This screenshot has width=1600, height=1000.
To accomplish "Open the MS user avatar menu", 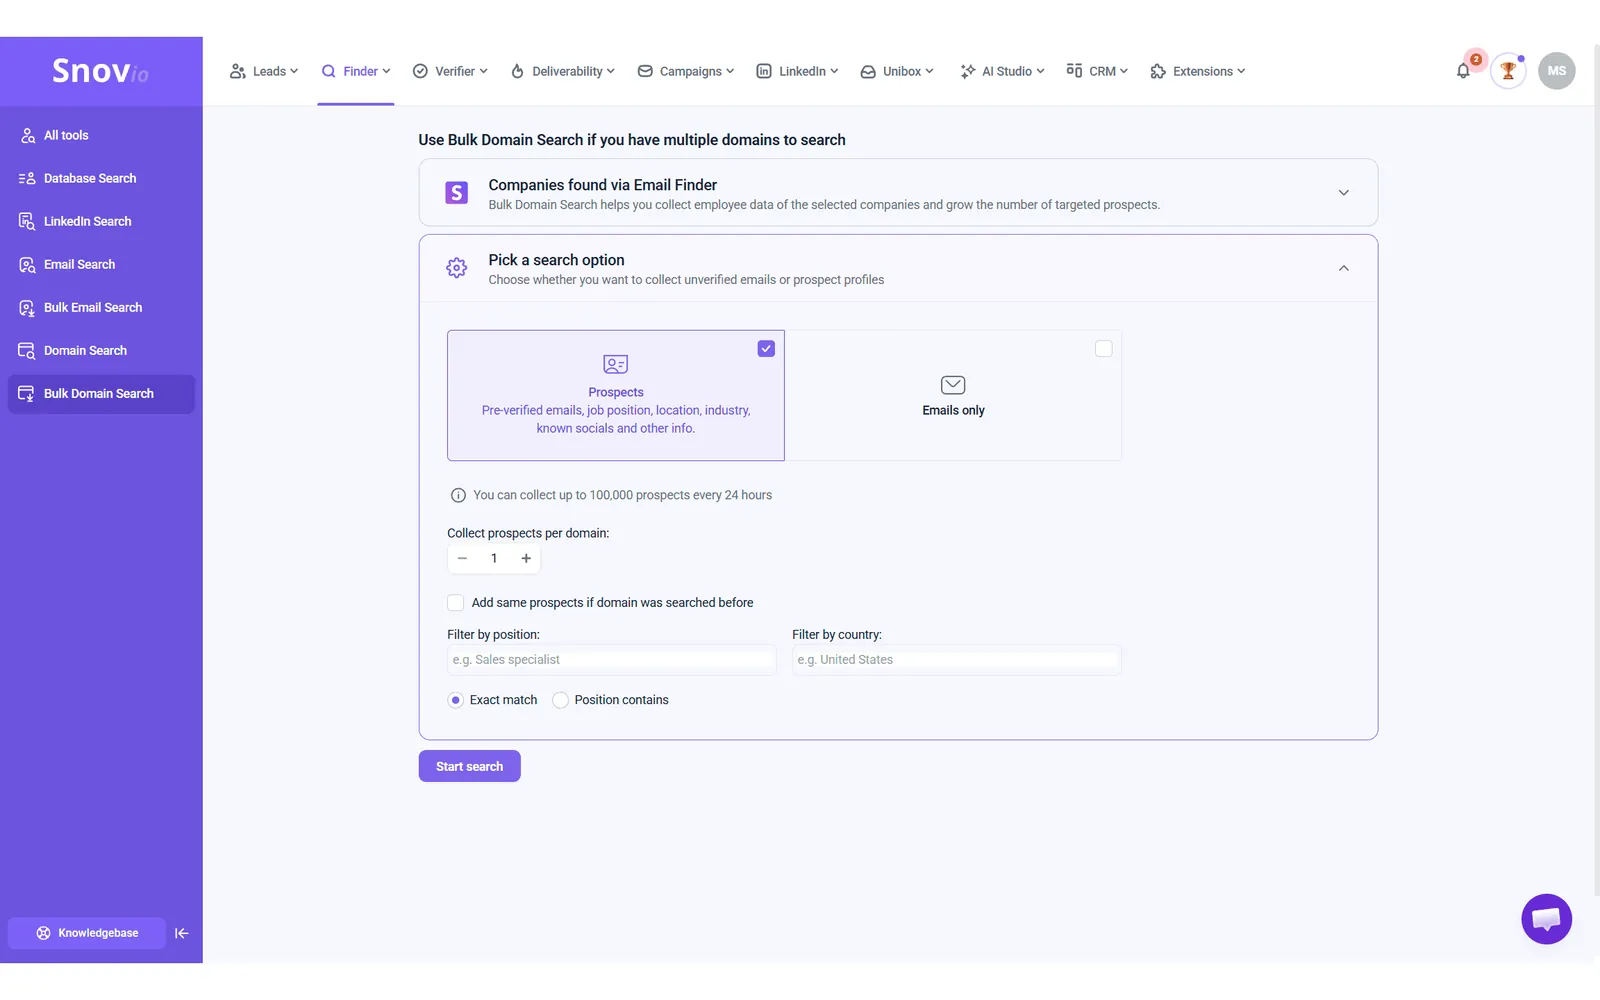I will click(x=1557, y=71).
